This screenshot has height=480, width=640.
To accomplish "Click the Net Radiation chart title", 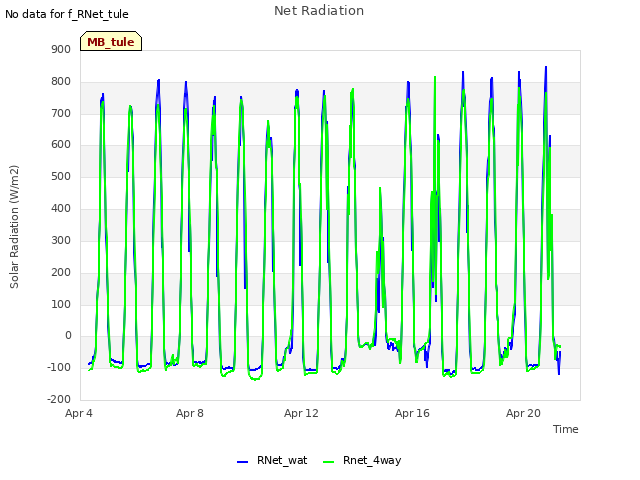I will point(319,11).
